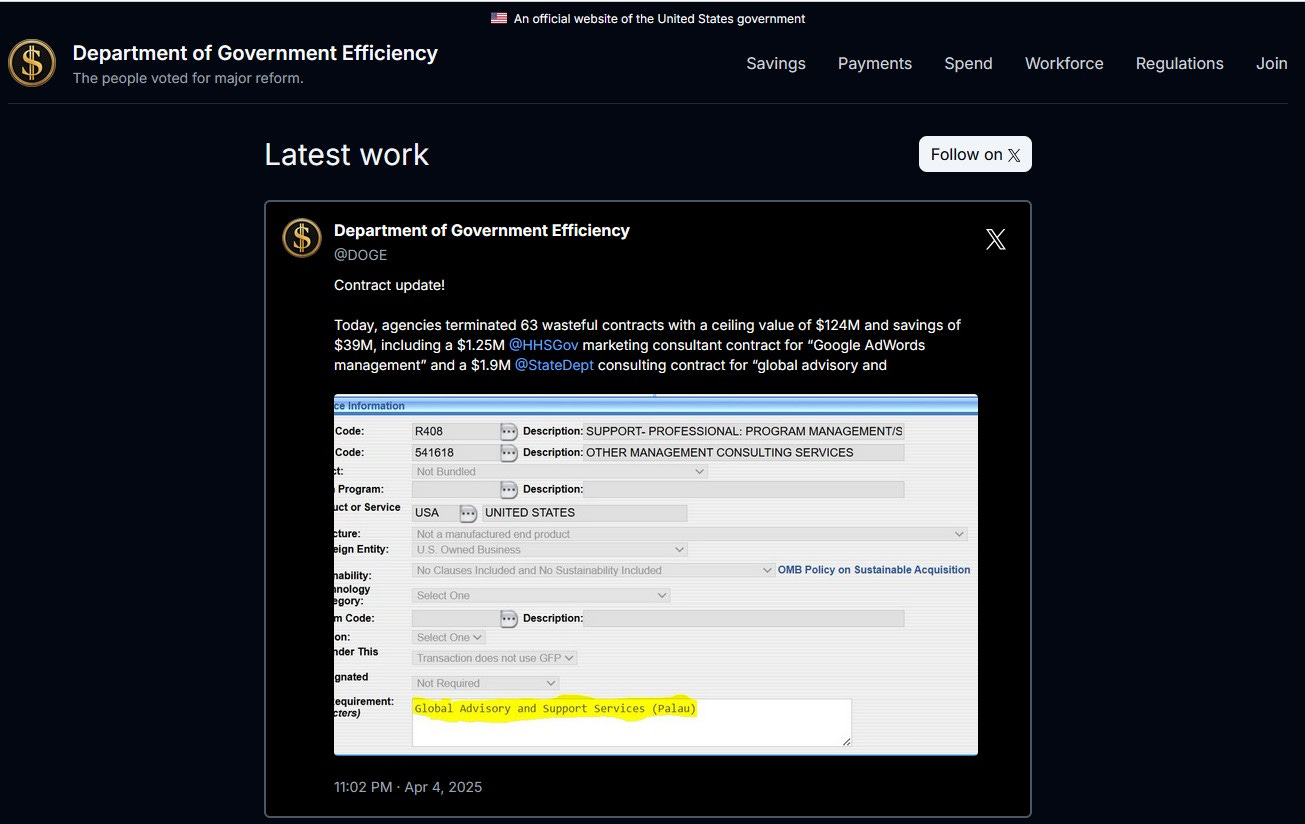Click the DOGE avatar in the tweet
Screen dimensions: 1305x824
[301, 238]
